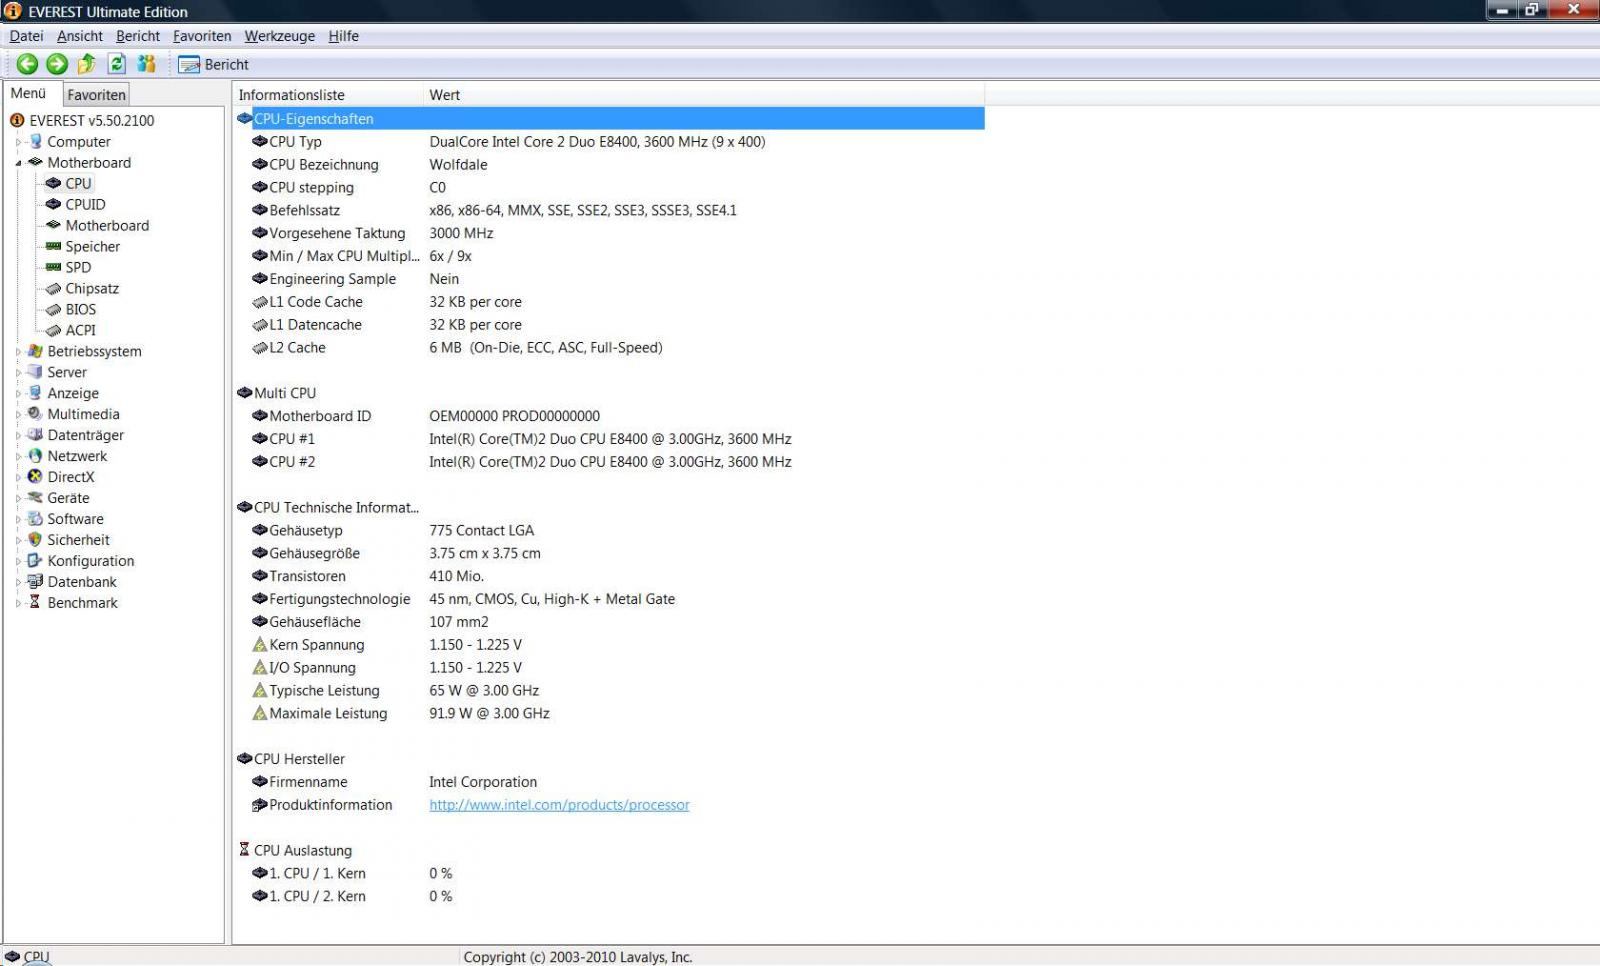Select the Fertigungstechnologie row
The width and height of the screenshot is (1600, 966).
point(610,599)
